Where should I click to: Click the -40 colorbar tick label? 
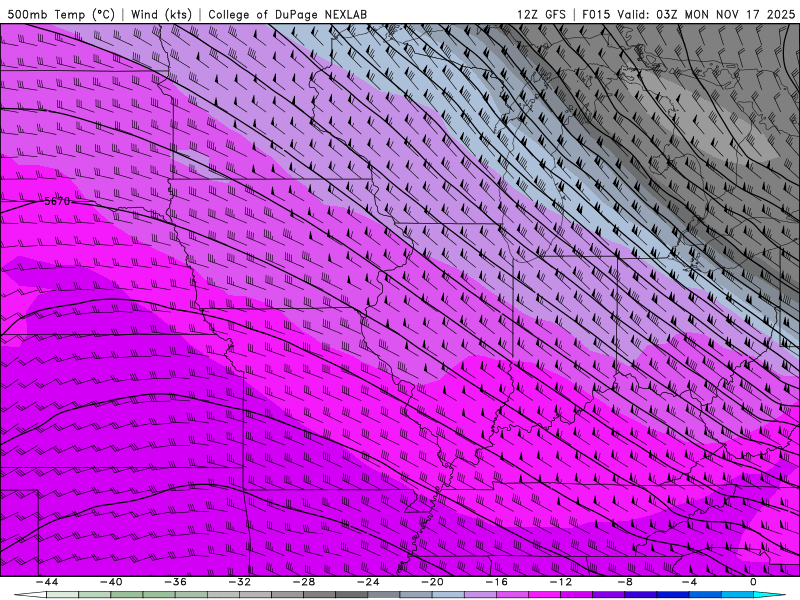pyautogui.click(x=111, y=582)
